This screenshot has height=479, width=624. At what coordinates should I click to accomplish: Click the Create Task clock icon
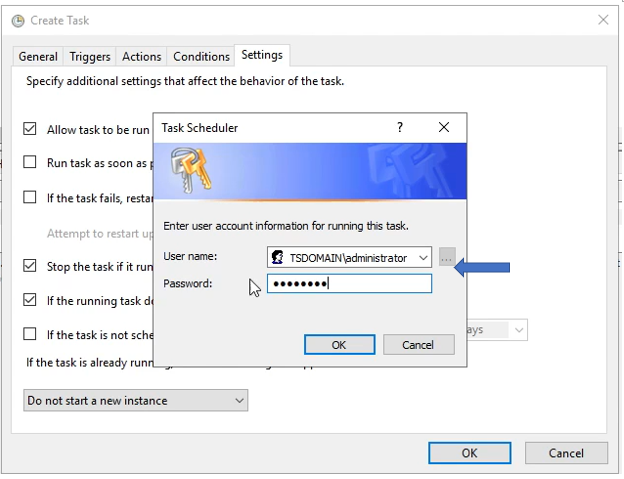(x=18, y=21)
